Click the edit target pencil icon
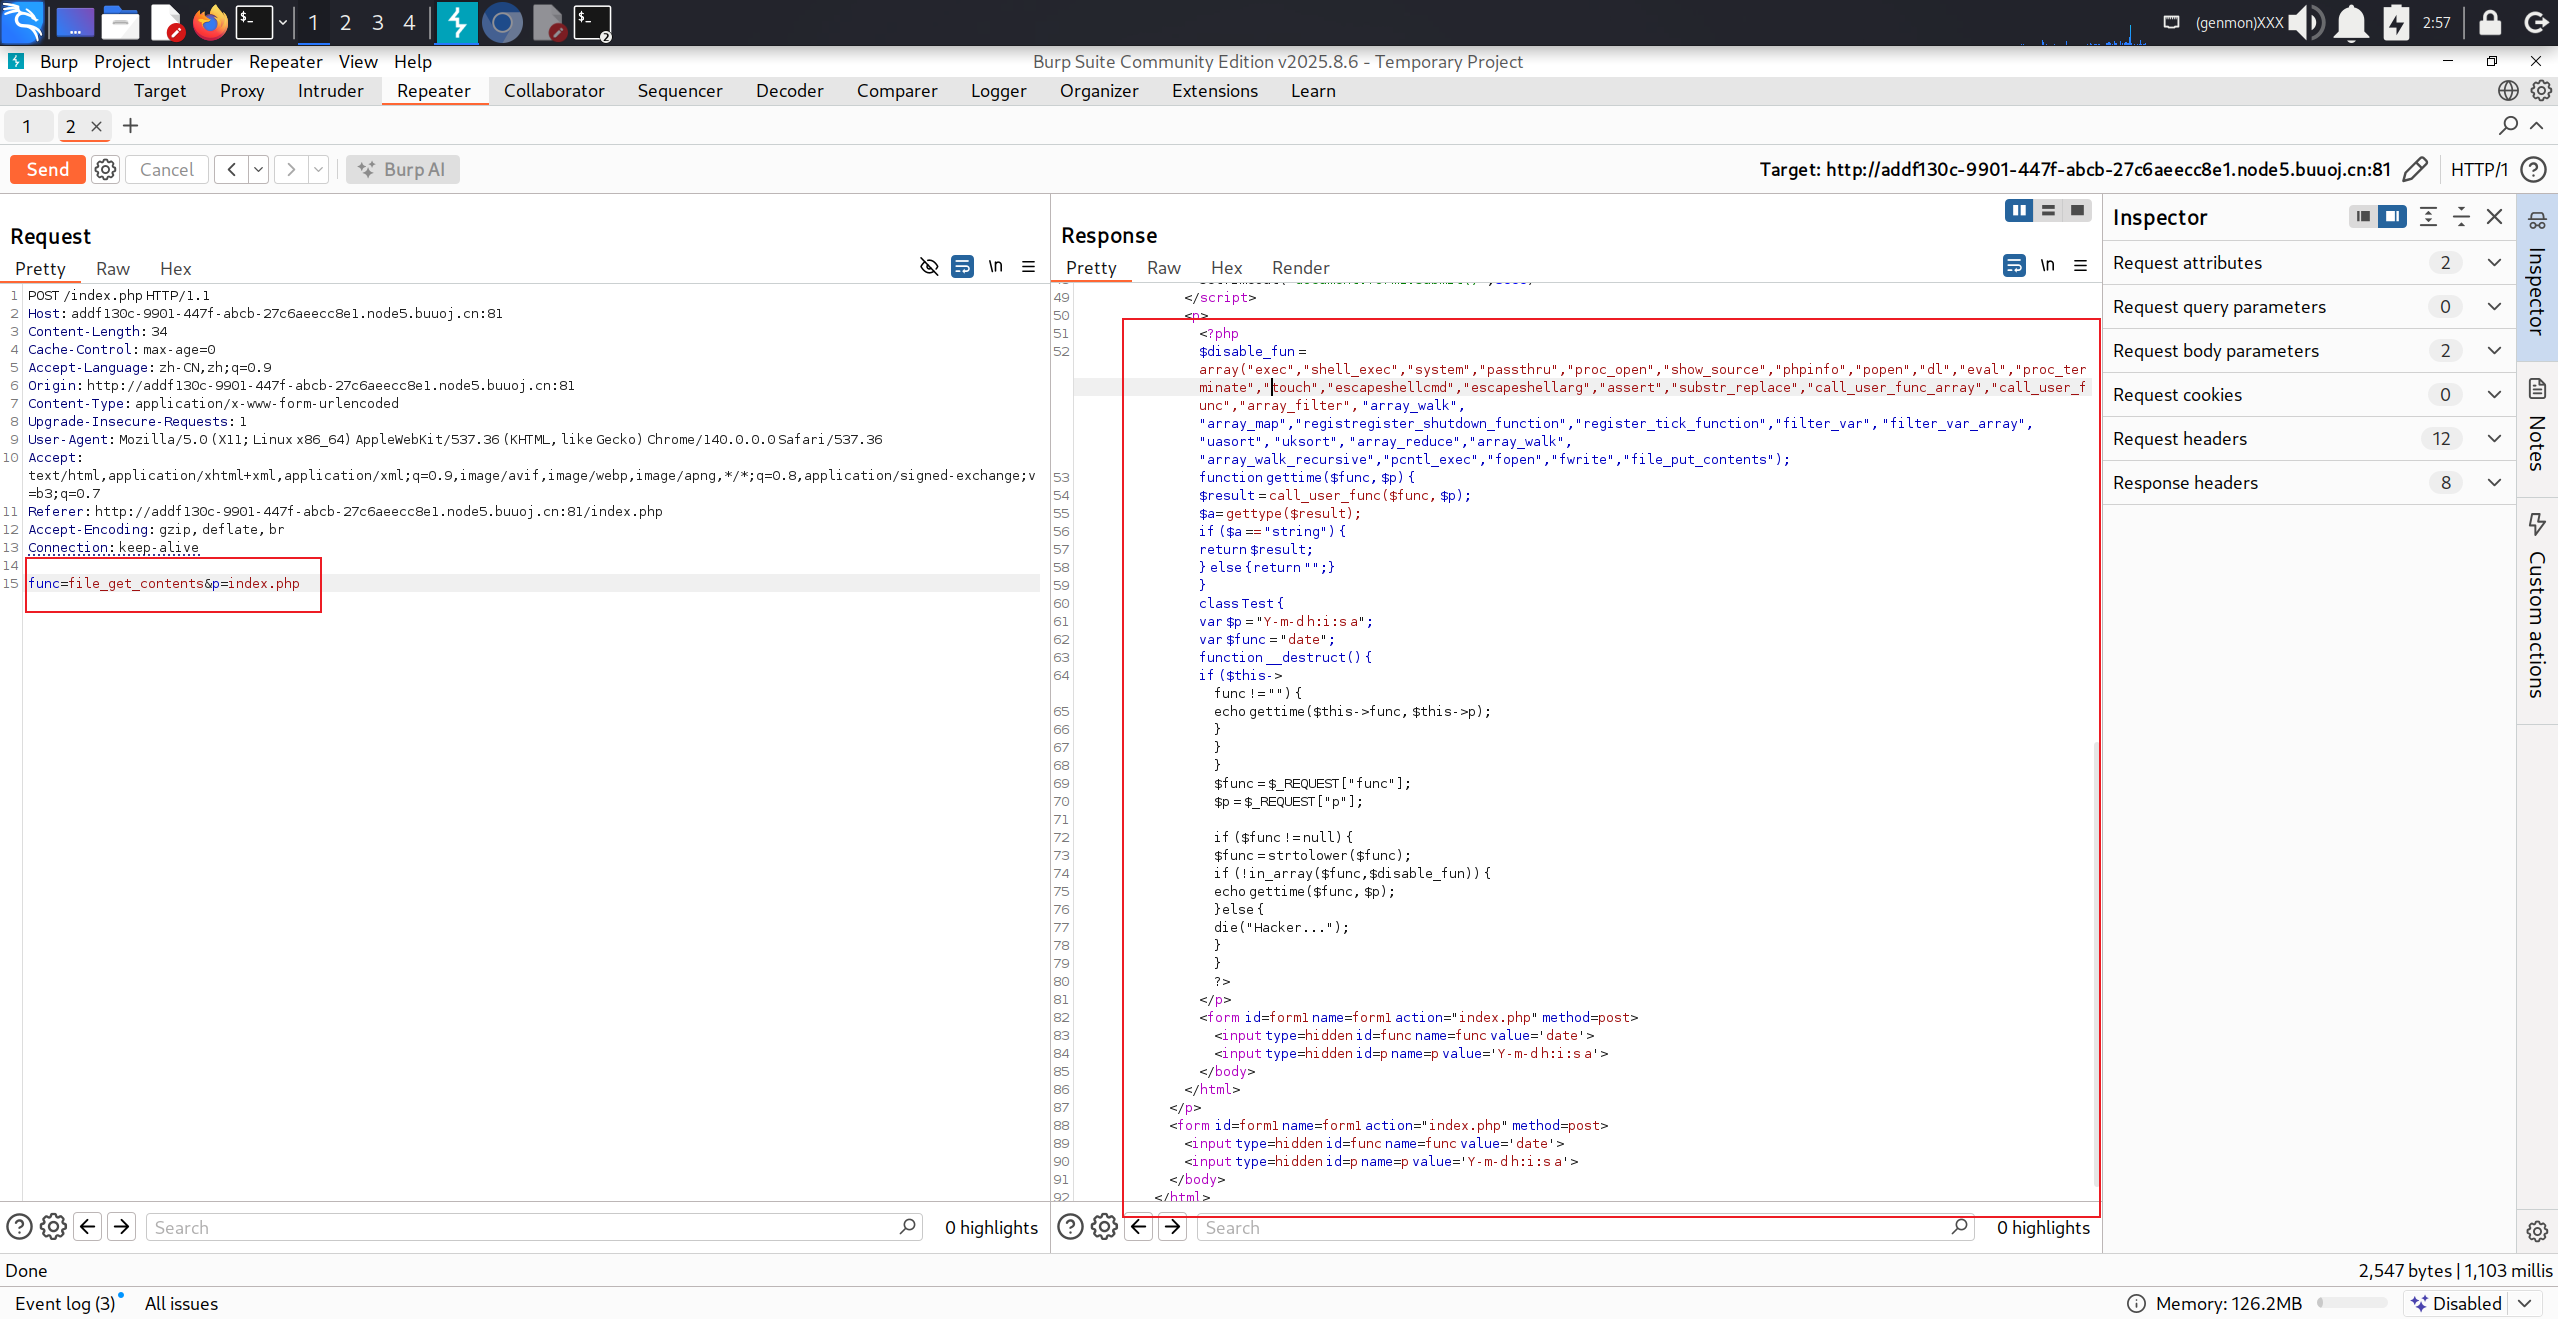The width and height of the screenshot is (2558, 1319). (x=2415, y=169)
